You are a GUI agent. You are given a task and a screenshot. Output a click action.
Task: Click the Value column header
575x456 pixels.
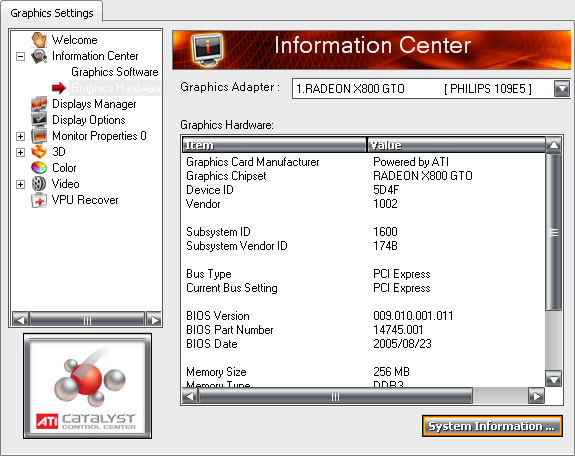[456, 145]
